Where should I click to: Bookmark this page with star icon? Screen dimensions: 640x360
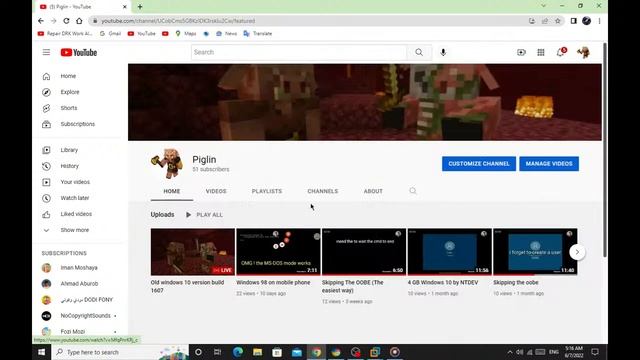click(558, 21)
